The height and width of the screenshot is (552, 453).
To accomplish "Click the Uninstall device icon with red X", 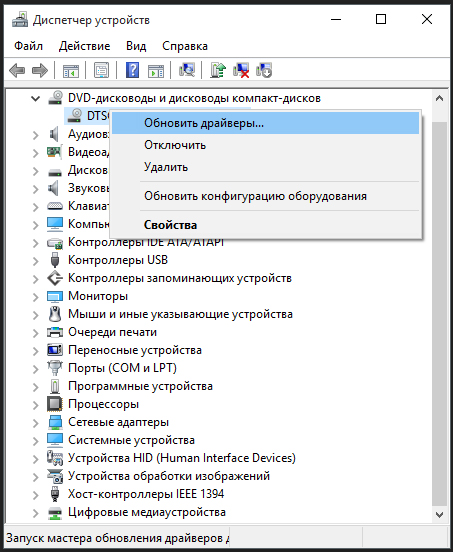I will pos(241,70).
